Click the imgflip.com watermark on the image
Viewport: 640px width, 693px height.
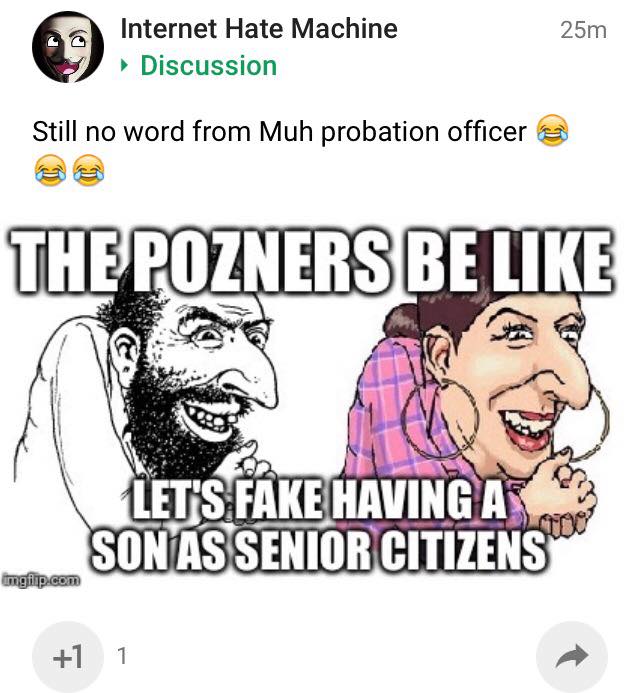41,579
